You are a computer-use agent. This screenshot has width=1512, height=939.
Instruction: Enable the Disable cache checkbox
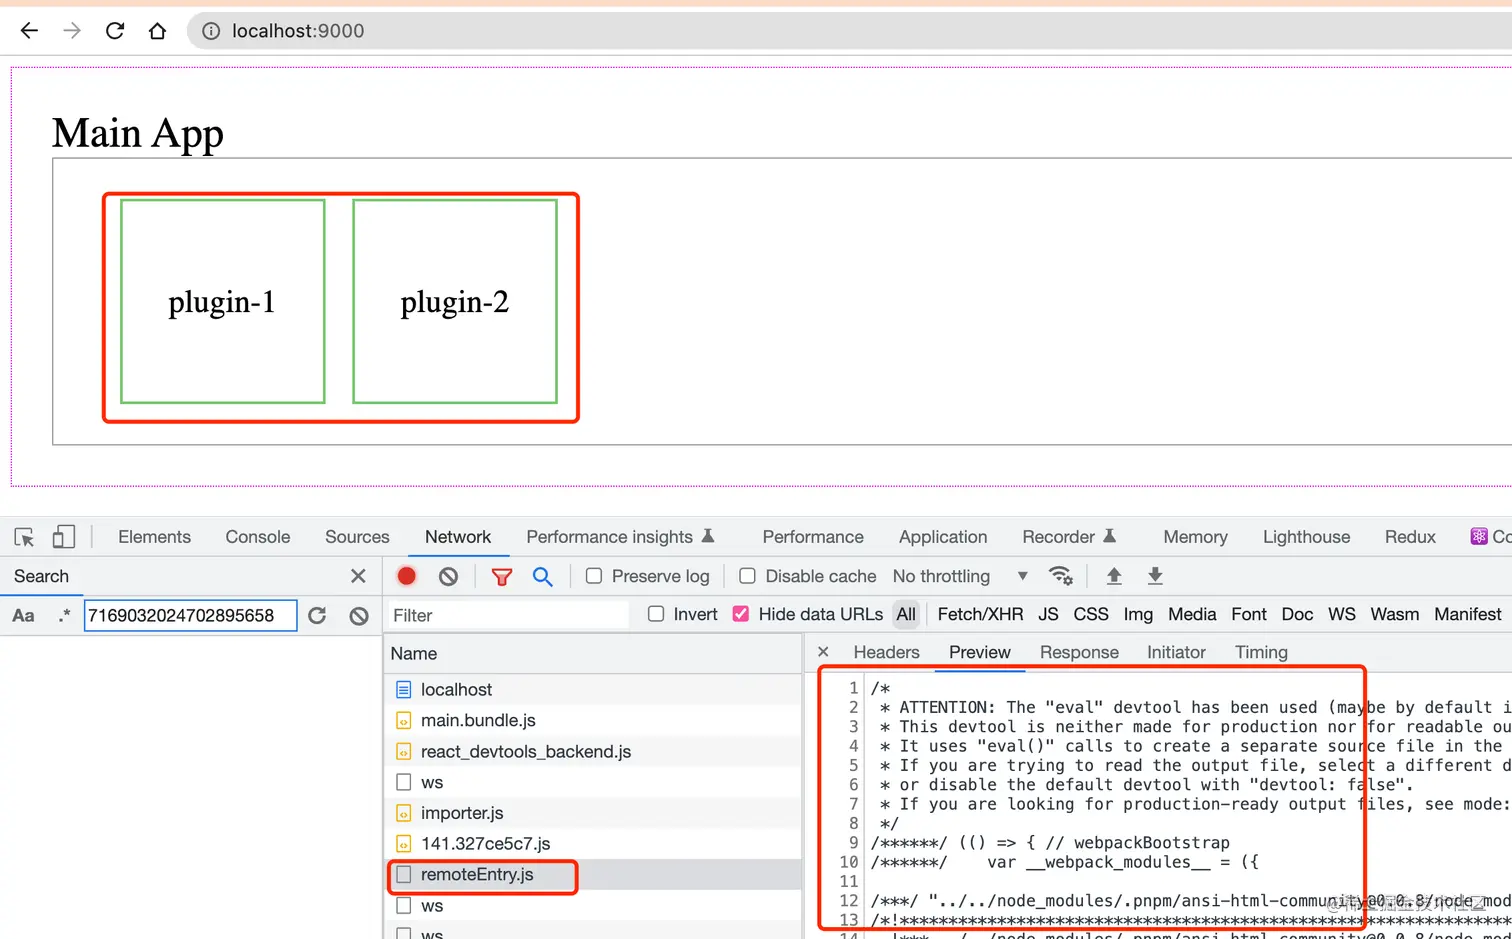[747, 576]
